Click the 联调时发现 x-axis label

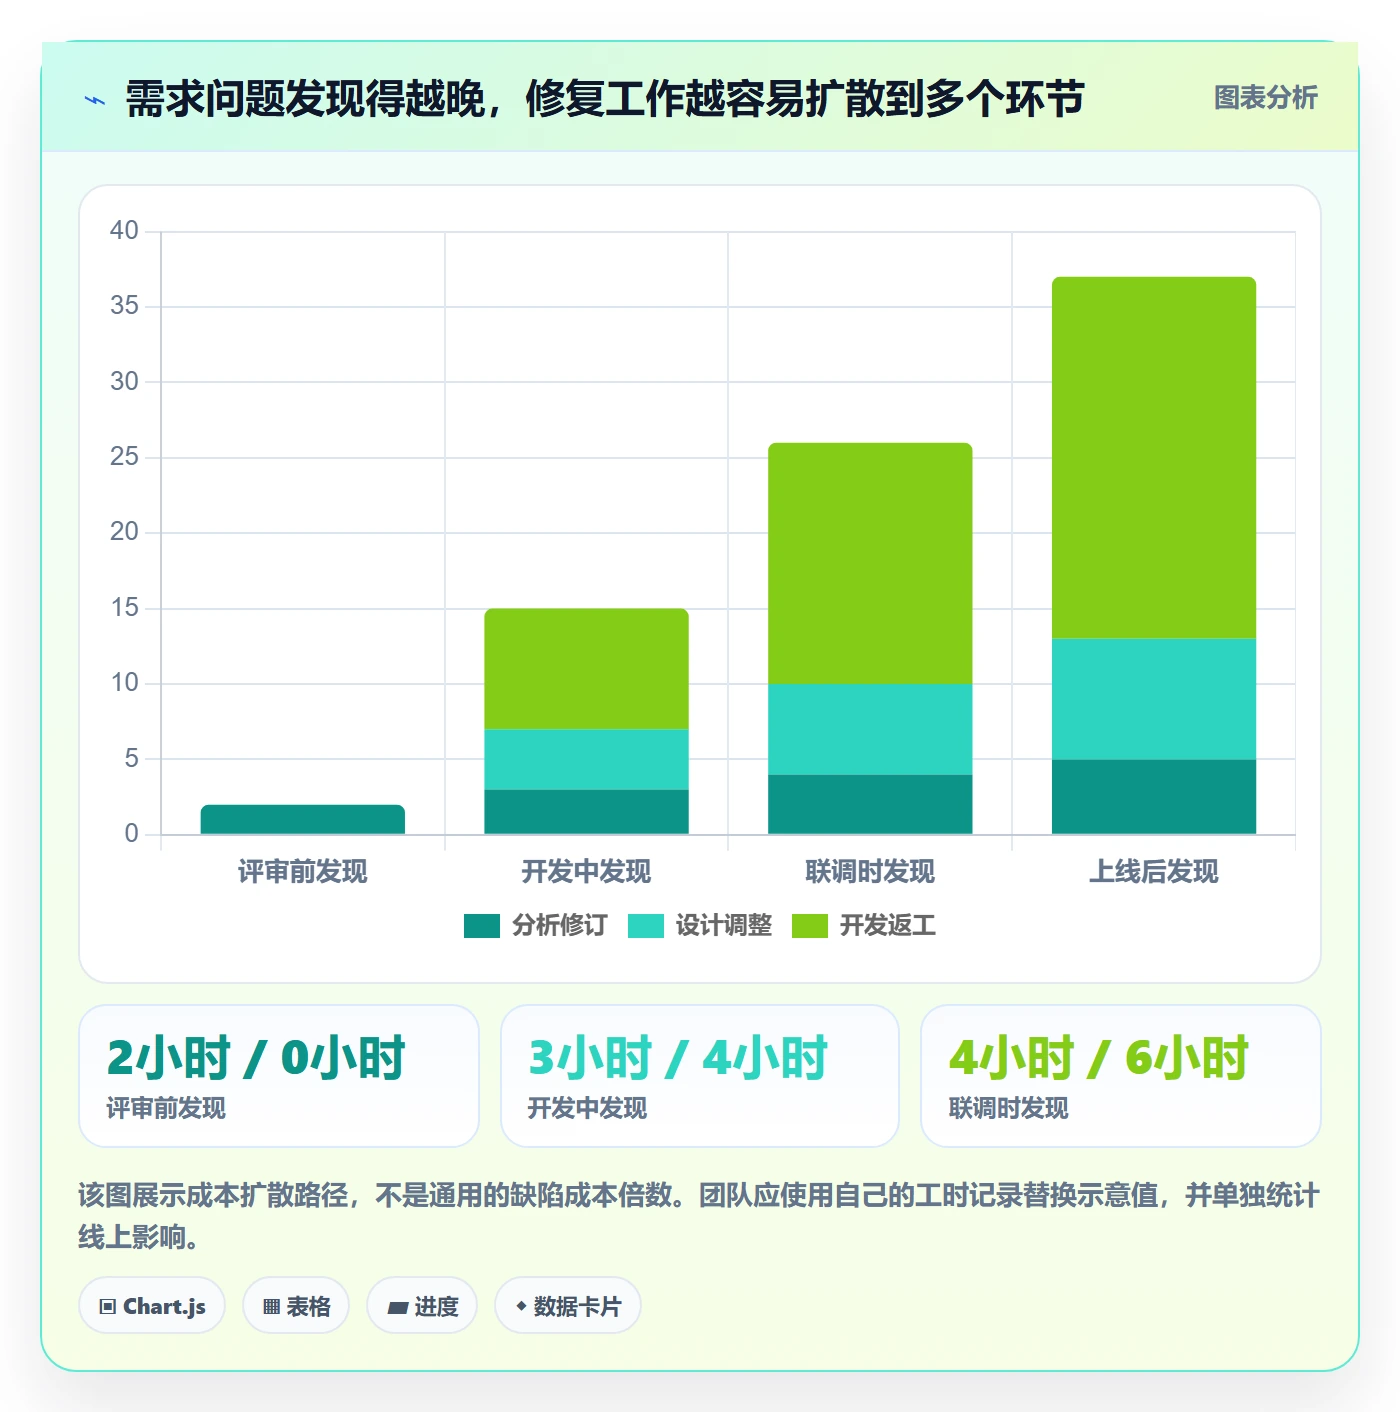[870, 872]
